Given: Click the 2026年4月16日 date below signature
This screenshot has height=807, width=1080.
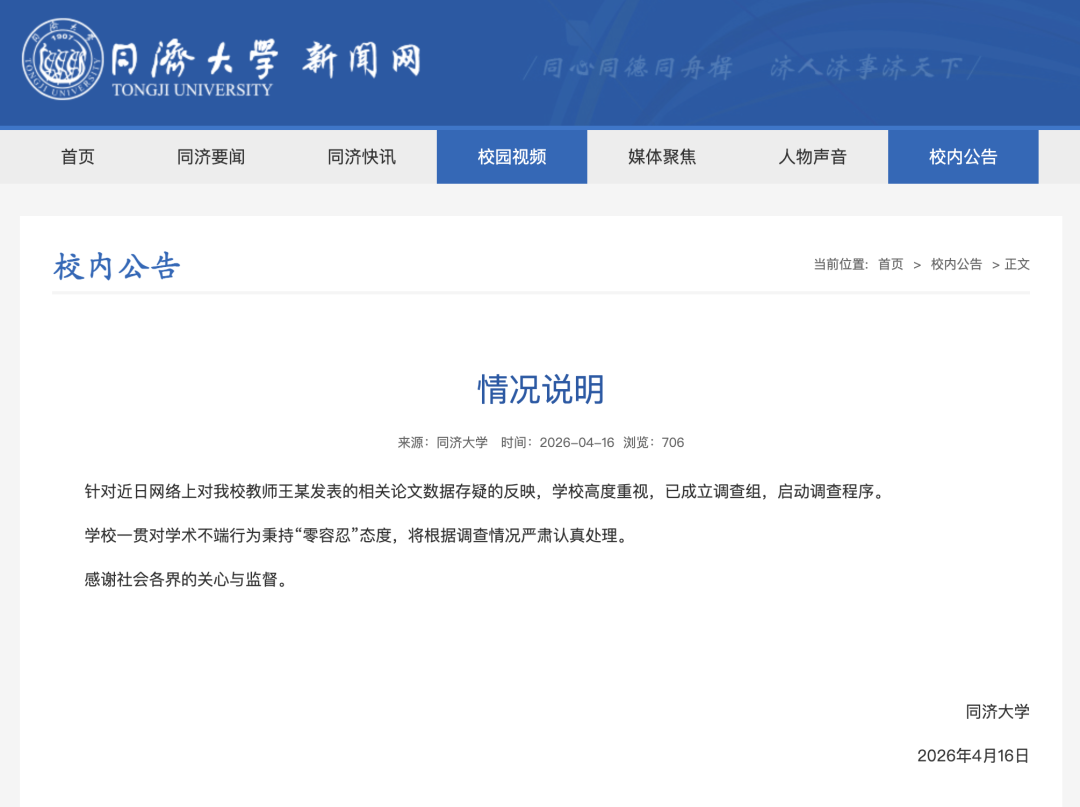Looking at the screenshot, I should point(973,756).
